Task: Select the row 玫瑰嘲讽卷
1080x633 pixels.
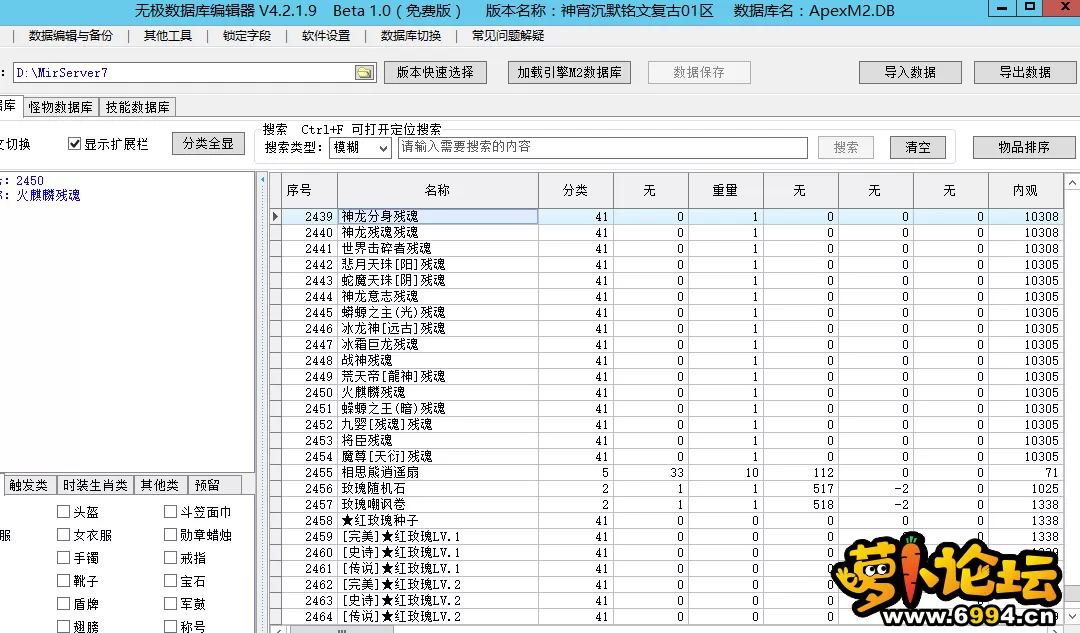Action: coord(665,504)
